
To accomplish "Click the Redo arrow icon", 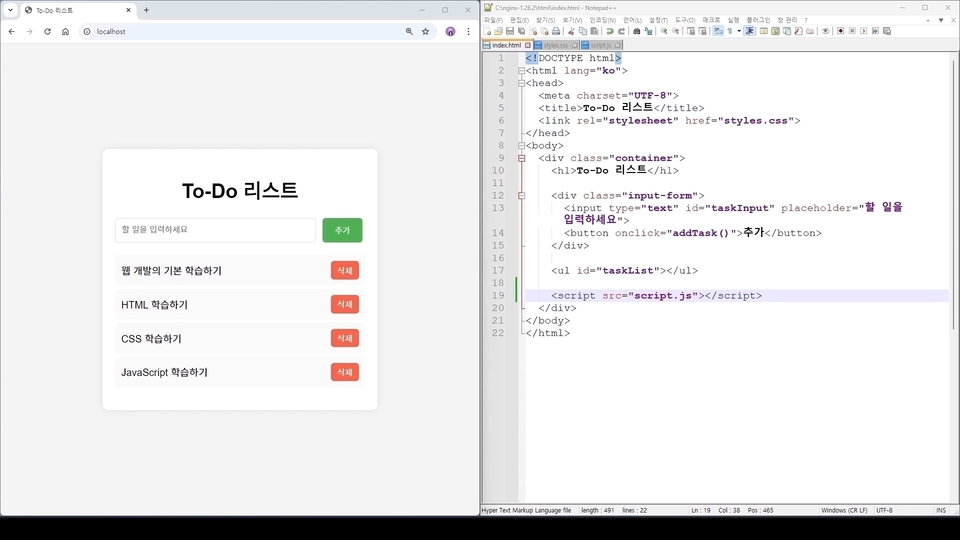I will [621, 31].
